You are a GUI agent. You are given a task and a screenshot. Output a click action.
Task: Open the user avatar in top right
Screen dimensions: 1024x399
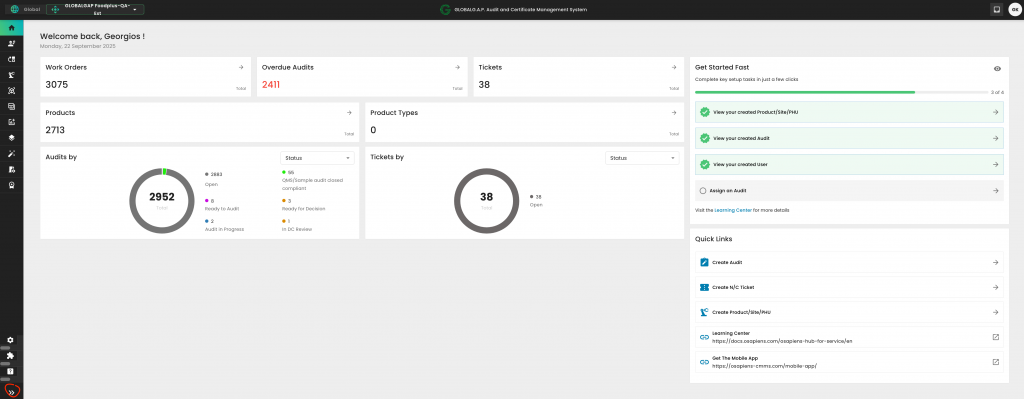1014,10
